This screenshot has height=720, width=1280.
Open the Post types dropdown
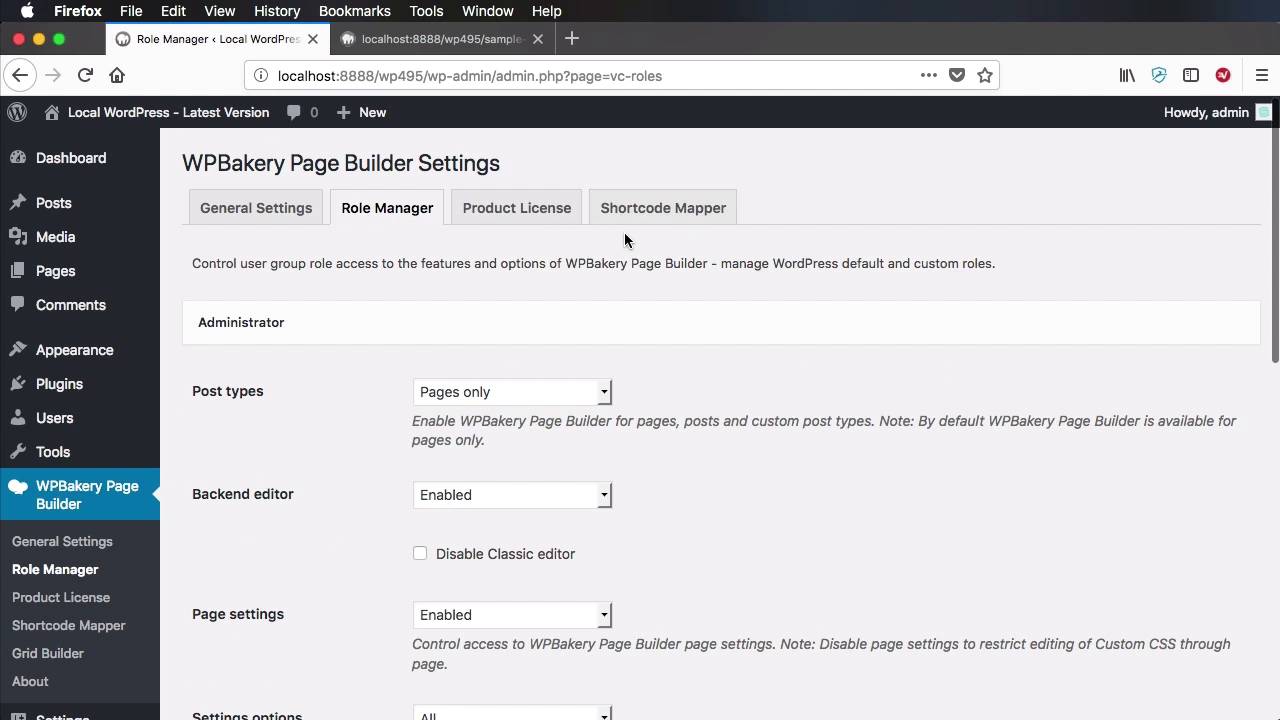pyautogui.click(x=512, y=392)
